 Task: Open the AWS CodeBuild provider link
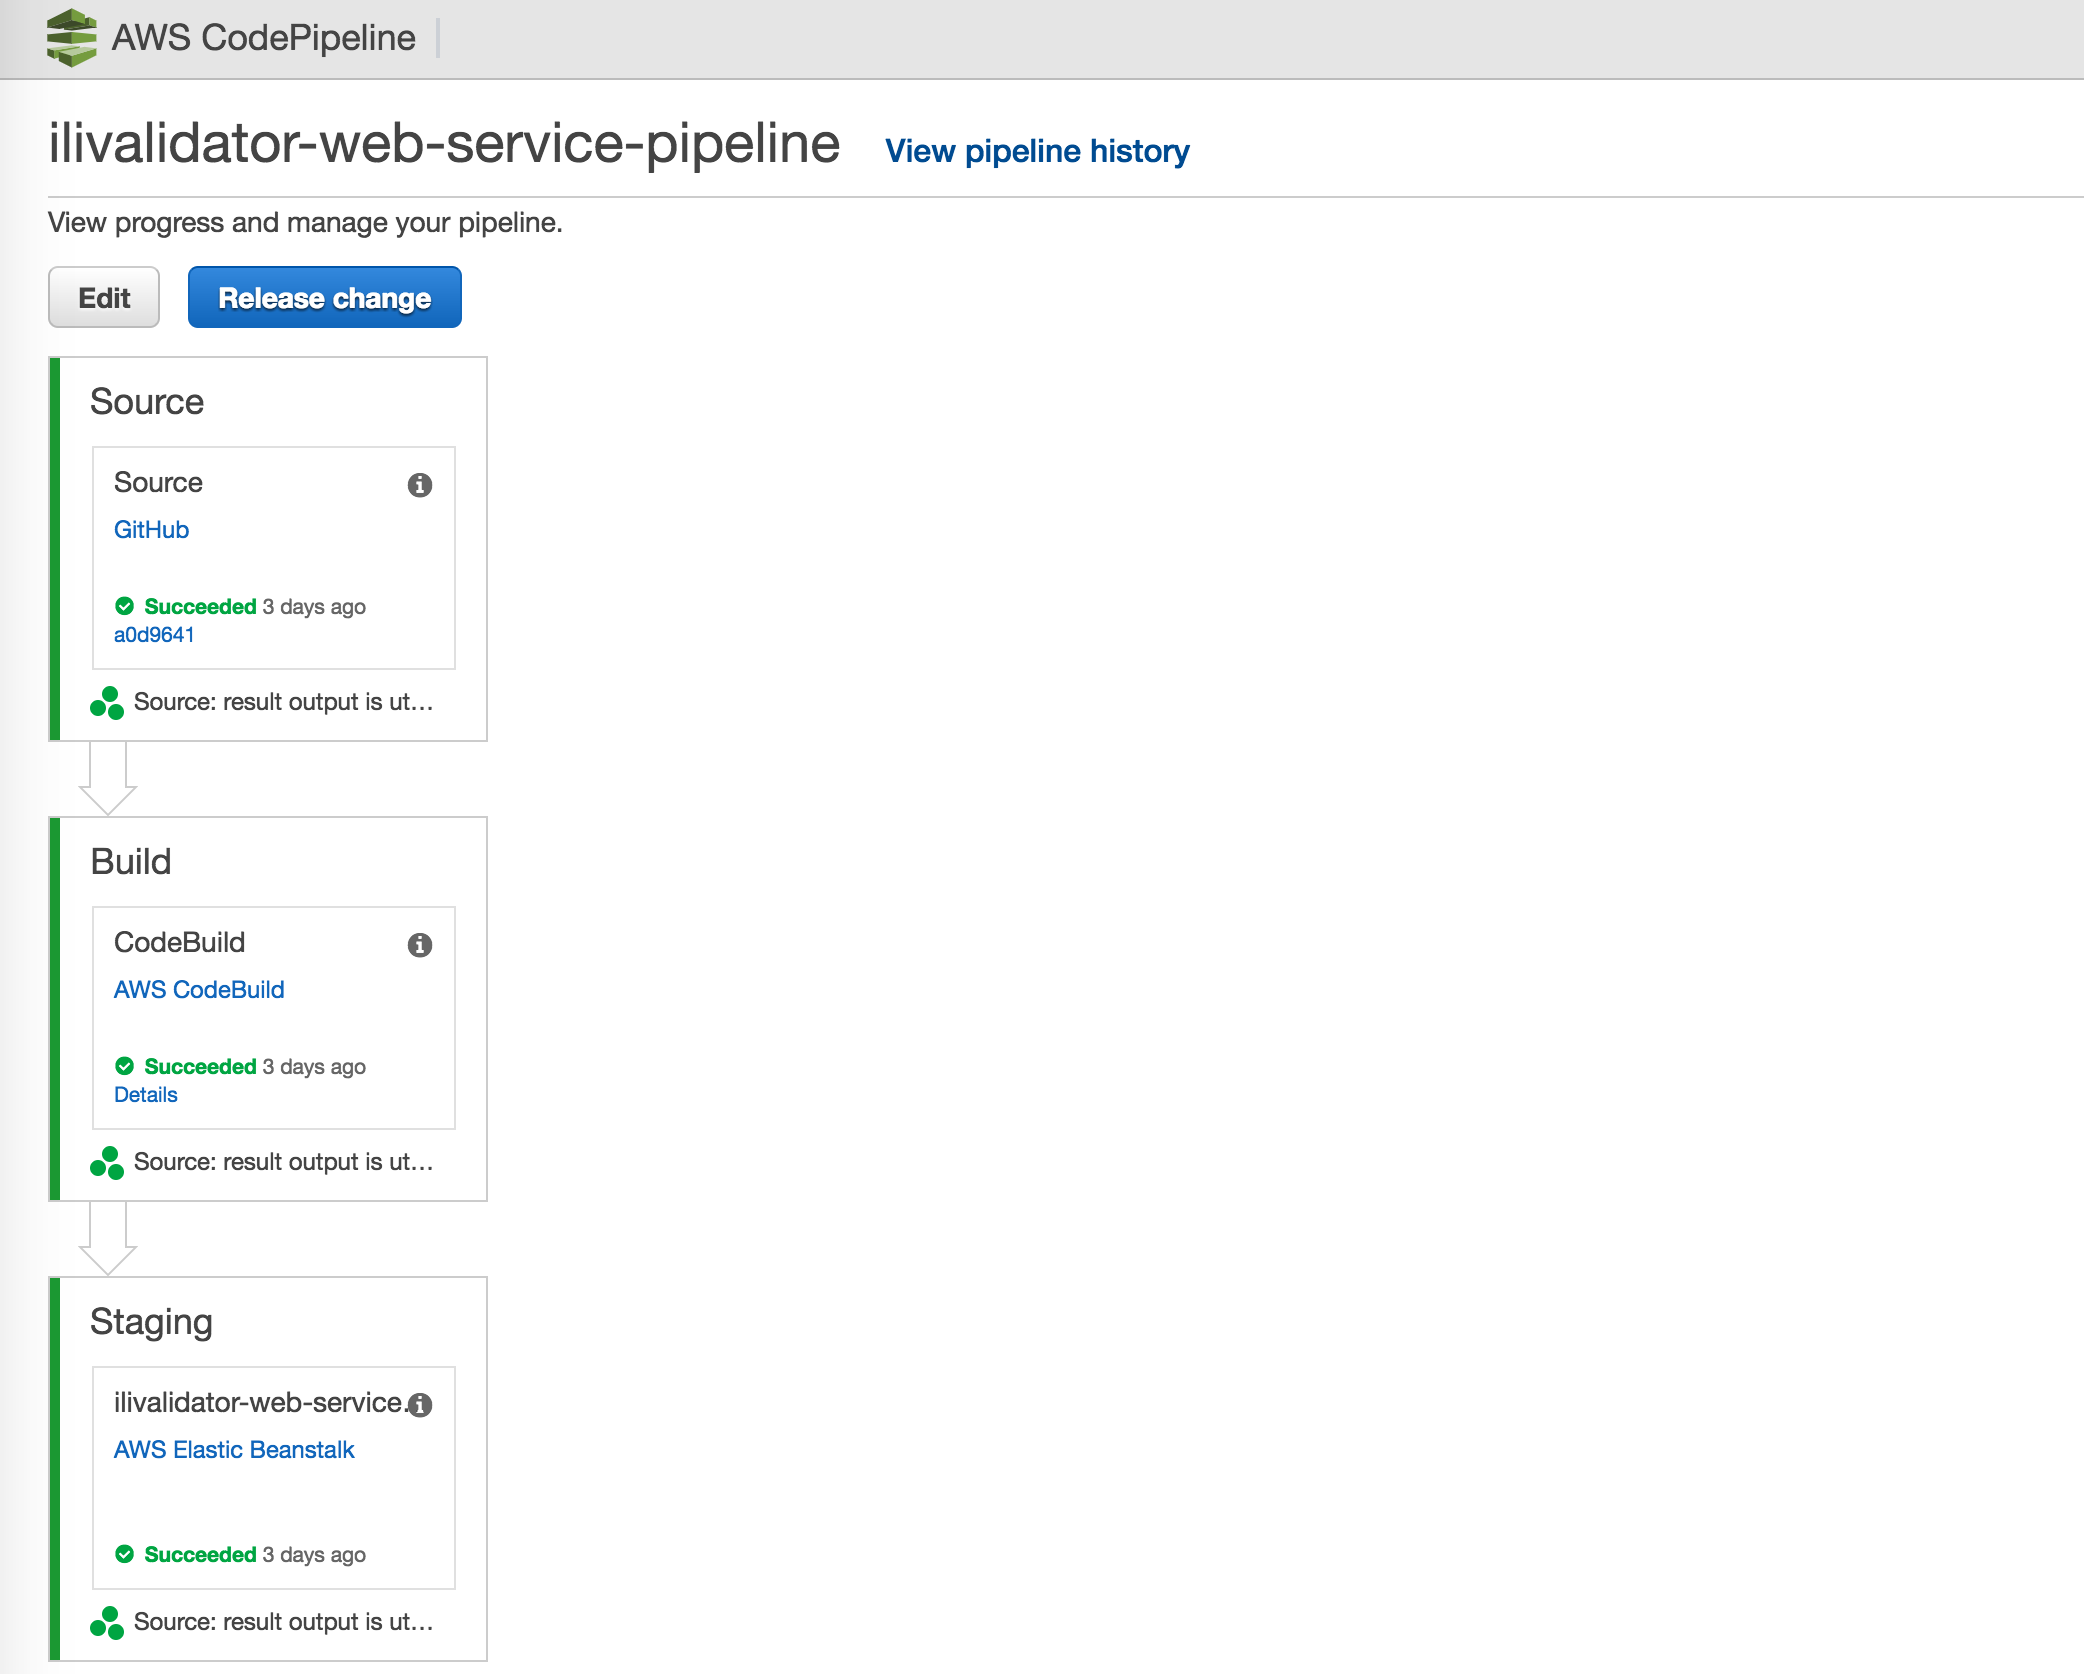click(x=199, y=990)
